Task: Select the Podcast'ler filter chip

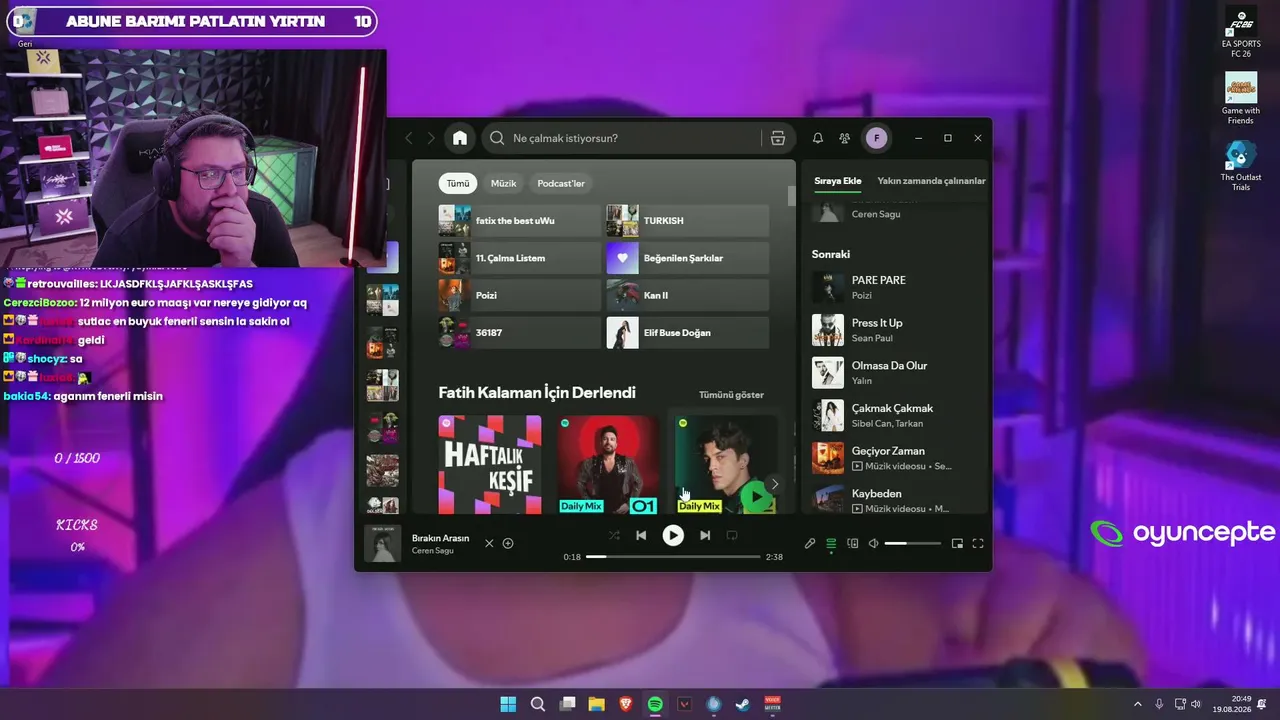Action: (561, 184)
